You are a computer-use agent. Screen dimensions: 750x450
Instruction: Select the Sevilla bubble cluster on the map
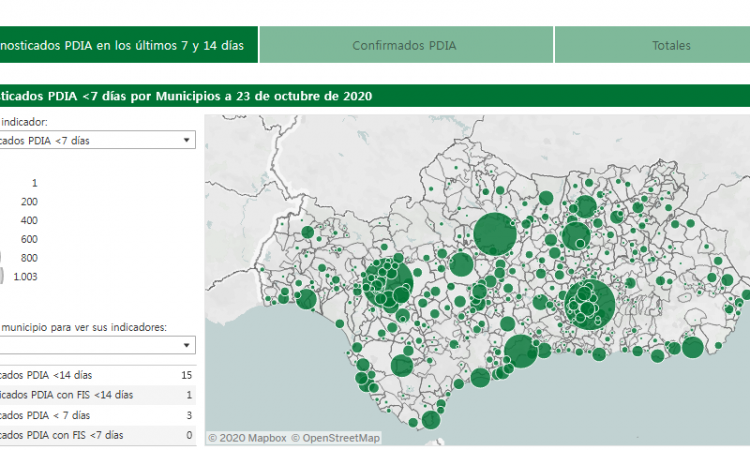tap(388, 281)
